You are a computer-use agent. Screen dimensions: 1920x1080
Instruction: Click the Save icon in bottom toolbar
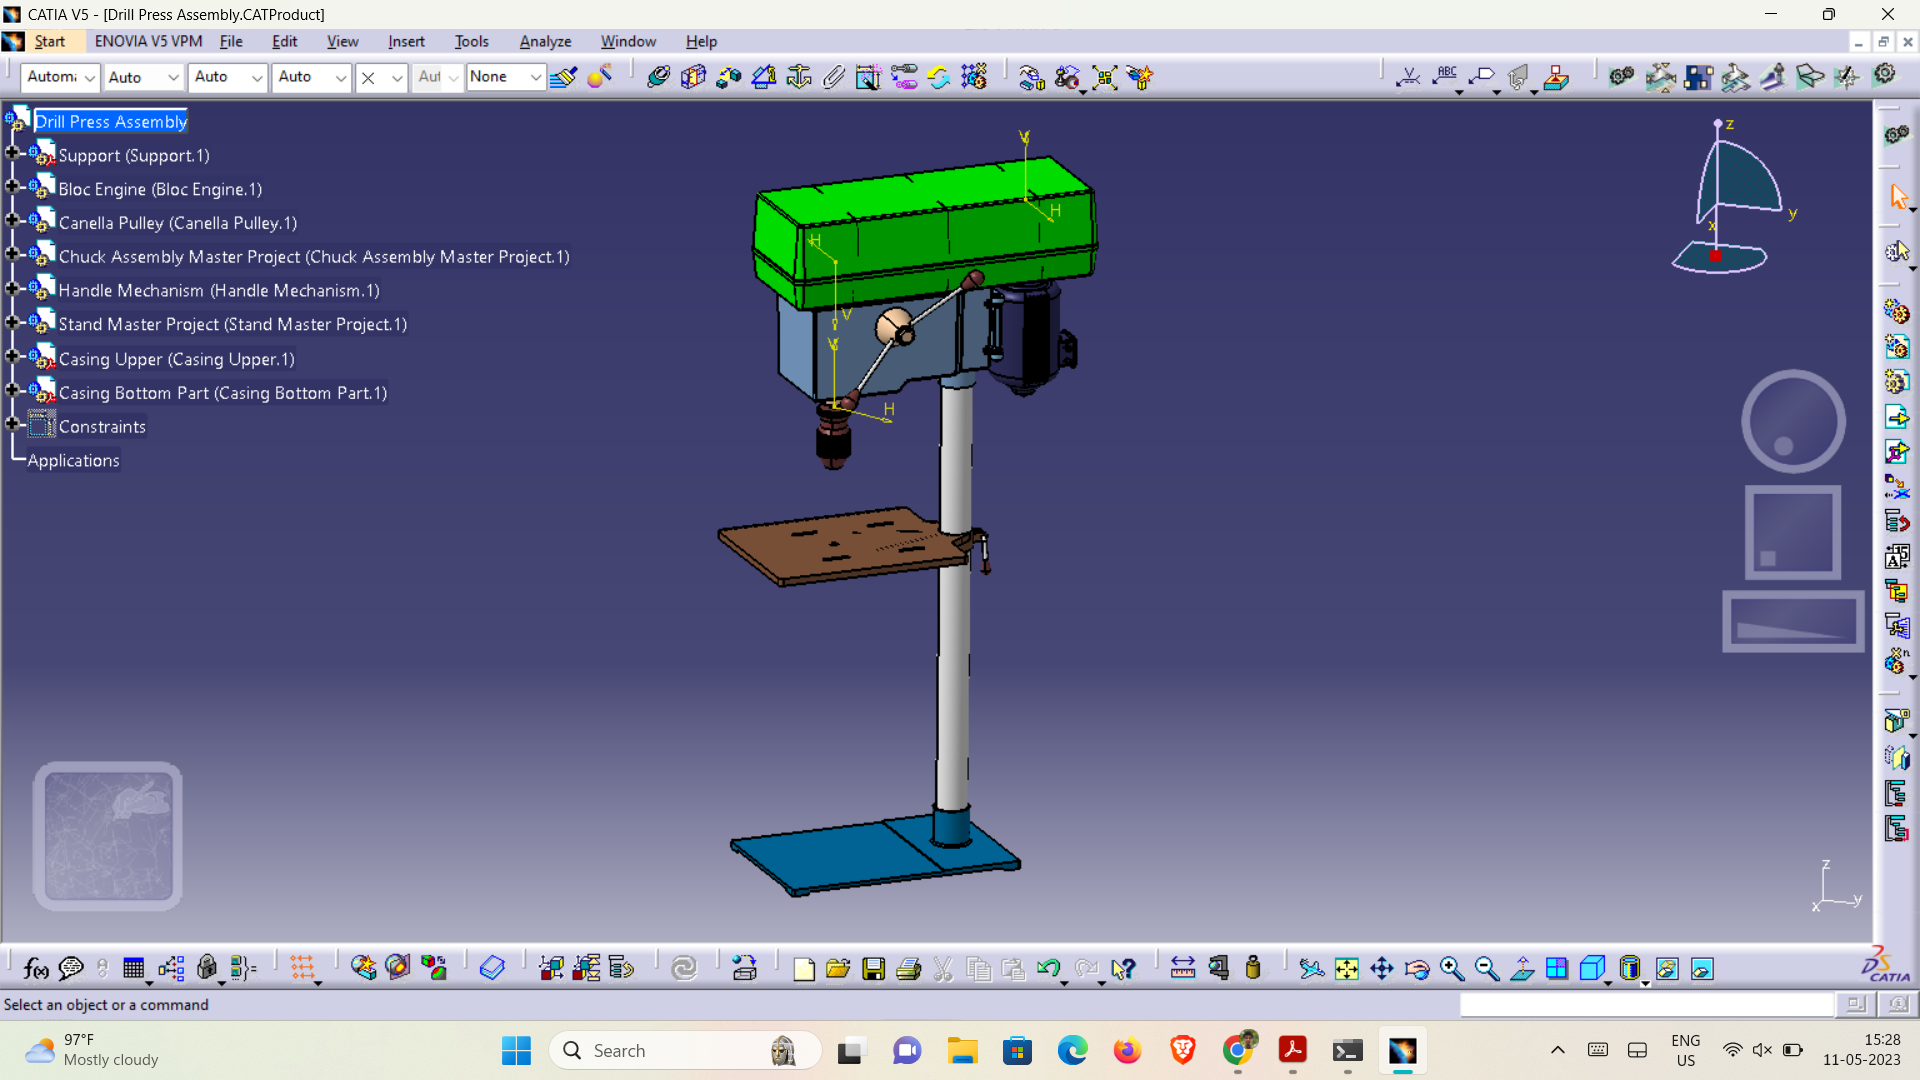(x=873, y=968)
